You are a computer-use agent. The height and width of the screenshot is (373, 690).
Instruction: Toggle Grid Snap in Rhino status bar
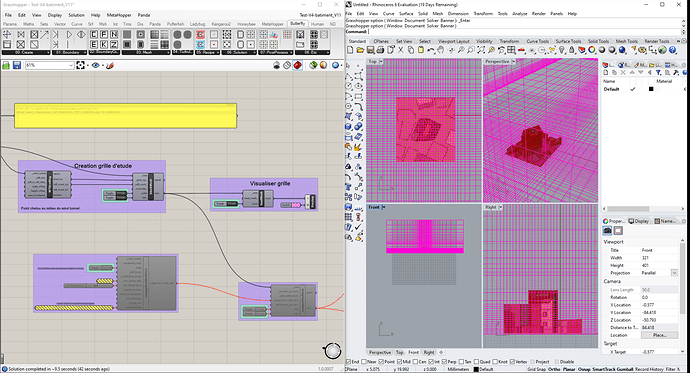(537, 369)
